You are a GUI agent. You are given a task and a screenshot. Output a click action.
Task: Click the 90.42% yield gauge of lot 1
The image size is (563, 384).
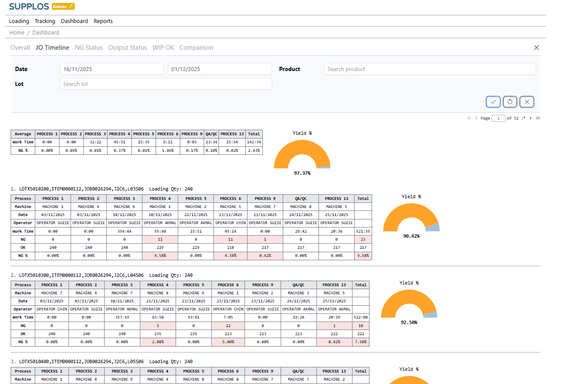(411, 218)
